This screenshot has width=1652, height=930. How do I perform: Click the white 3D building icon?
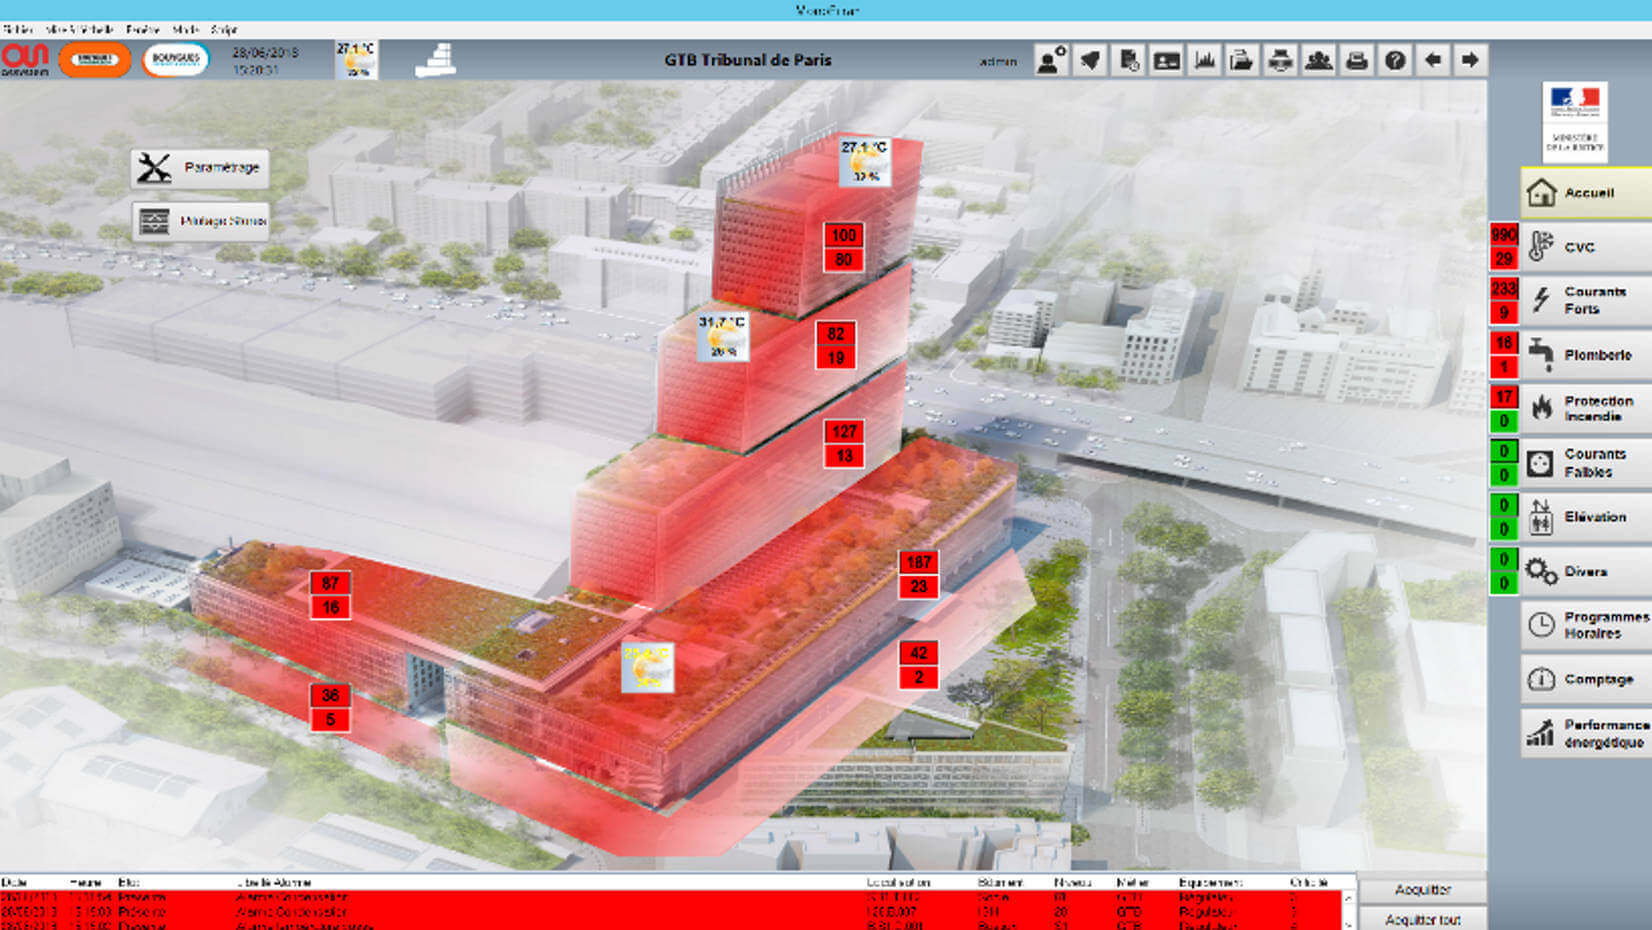click(436, 61)
